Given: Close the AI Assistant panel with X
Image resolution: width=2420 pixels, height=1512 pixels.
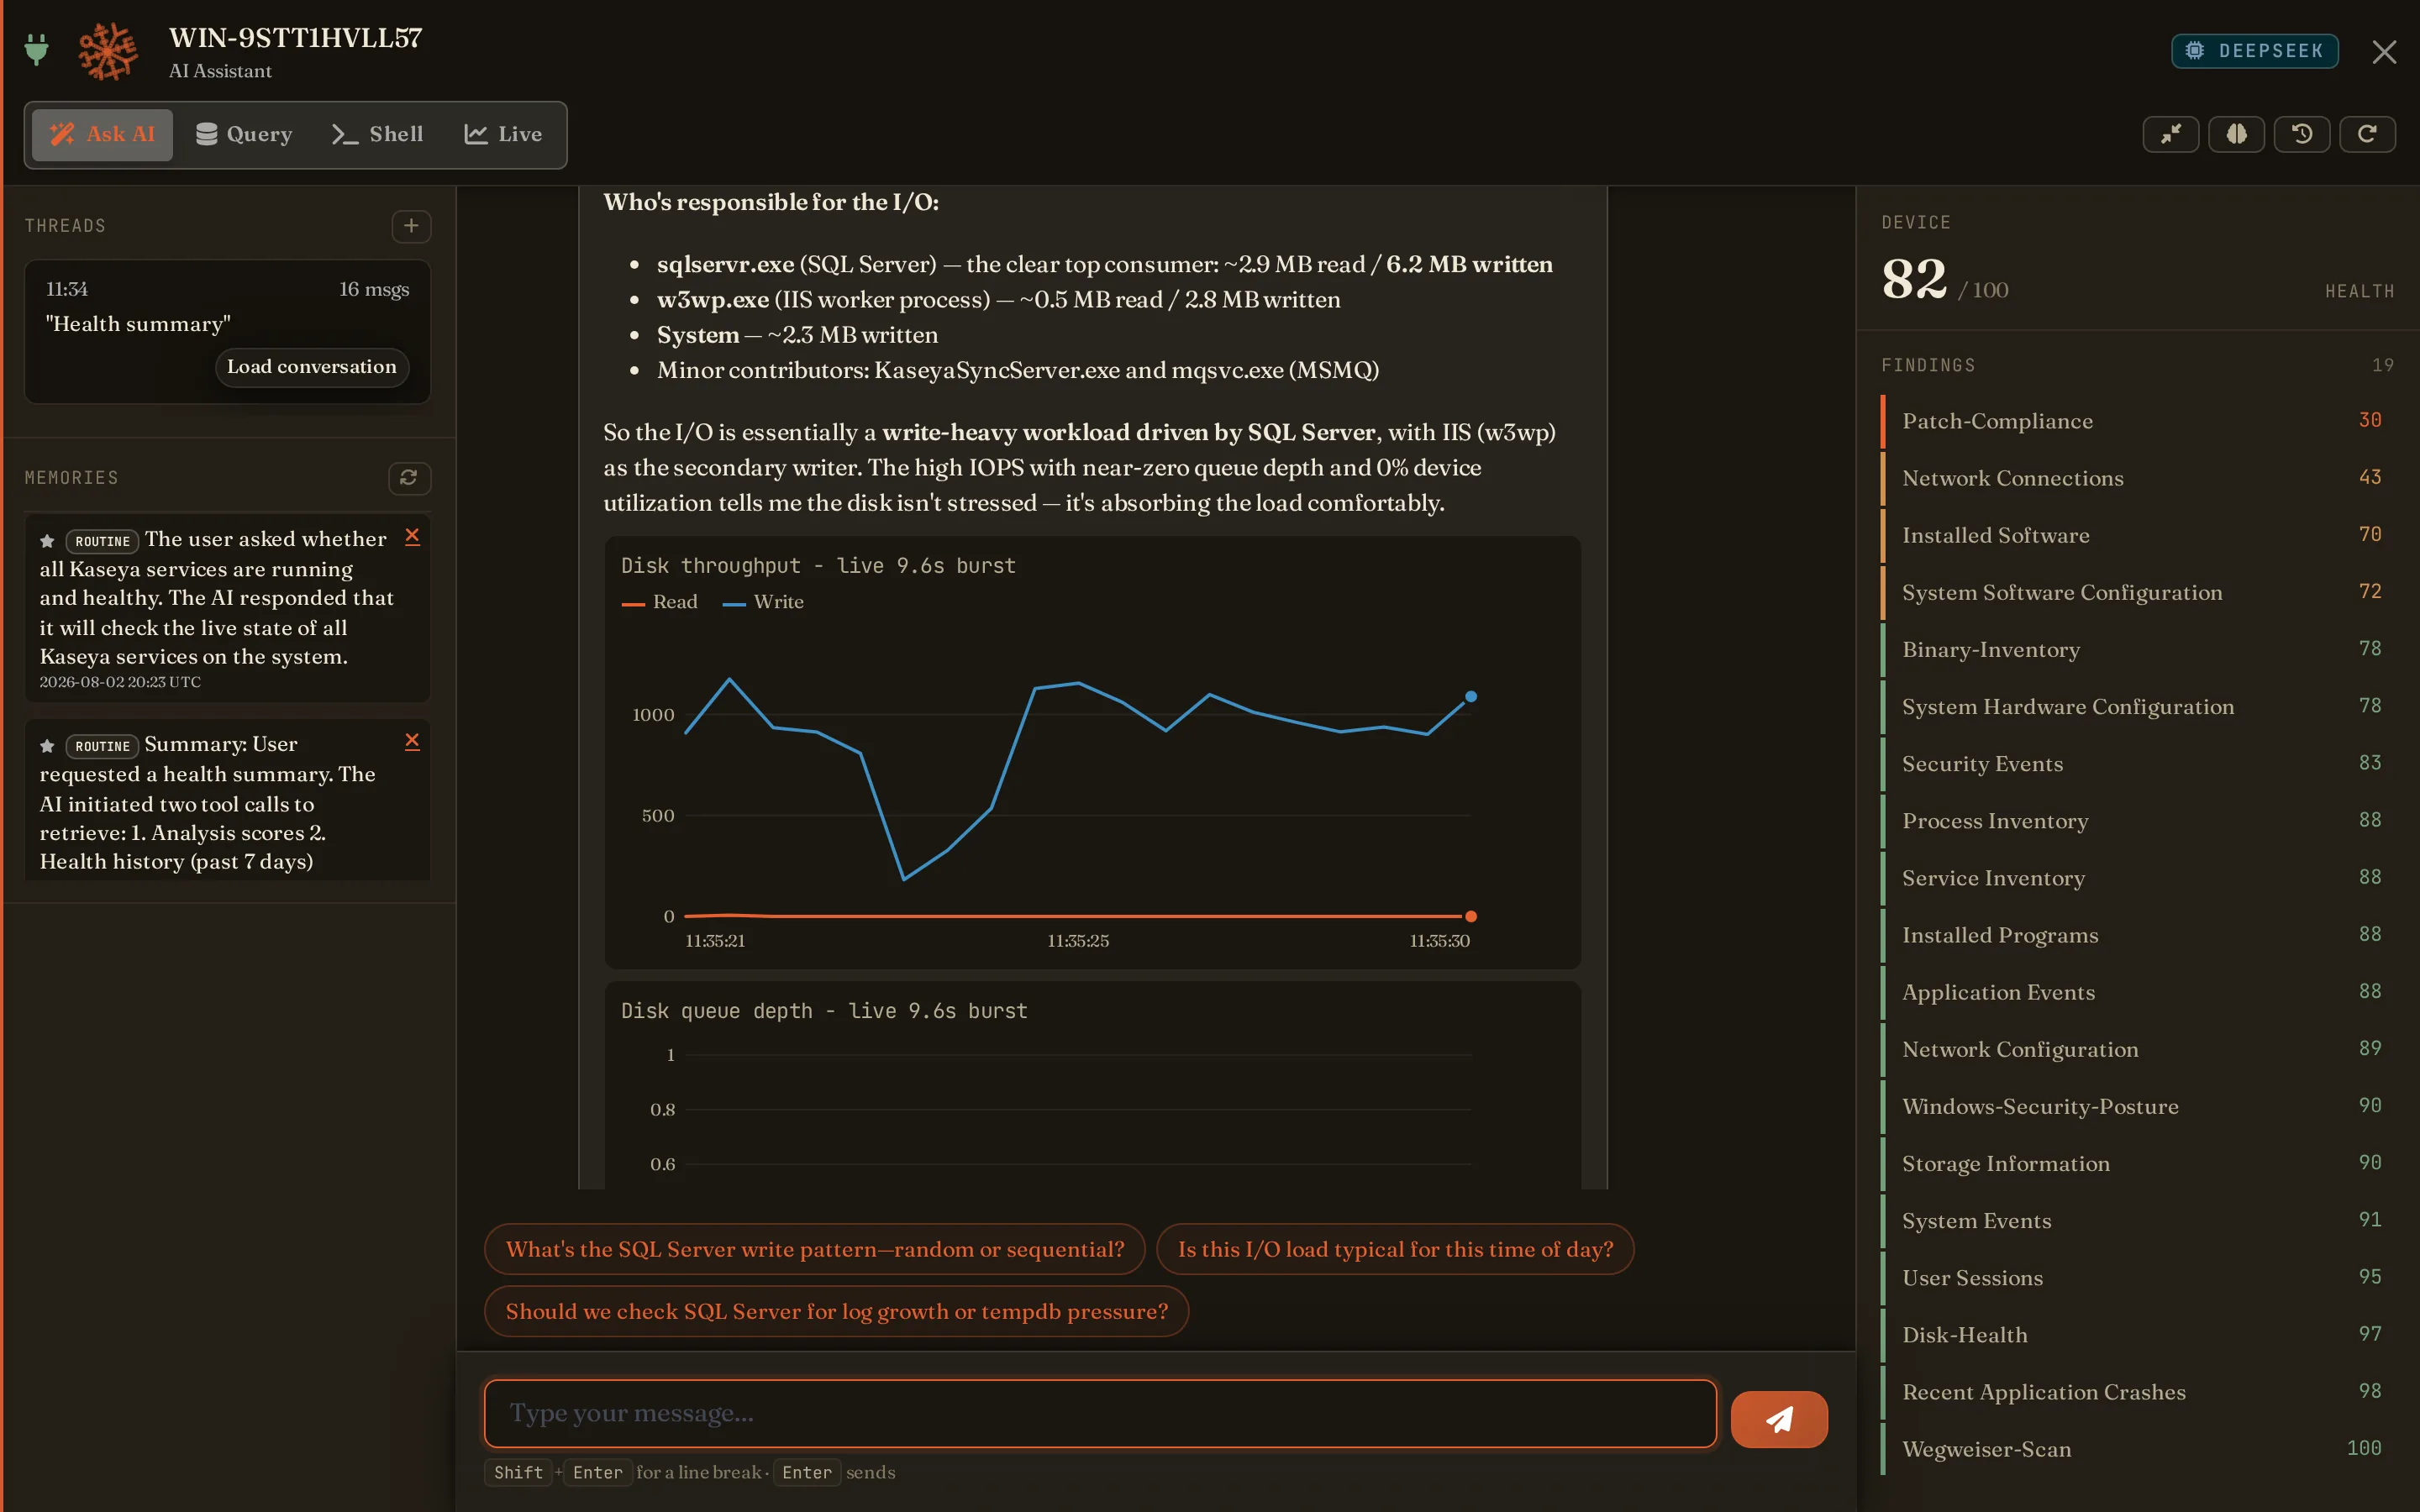Looking at the screenshot, I should tap(2384, 52).
